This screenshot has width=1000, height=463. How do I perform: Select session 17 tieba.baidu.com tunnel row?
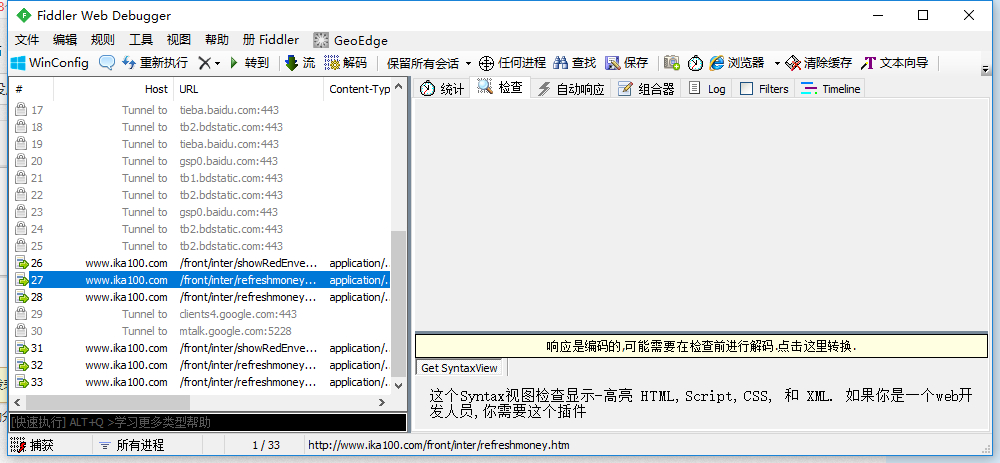[200, 110]
